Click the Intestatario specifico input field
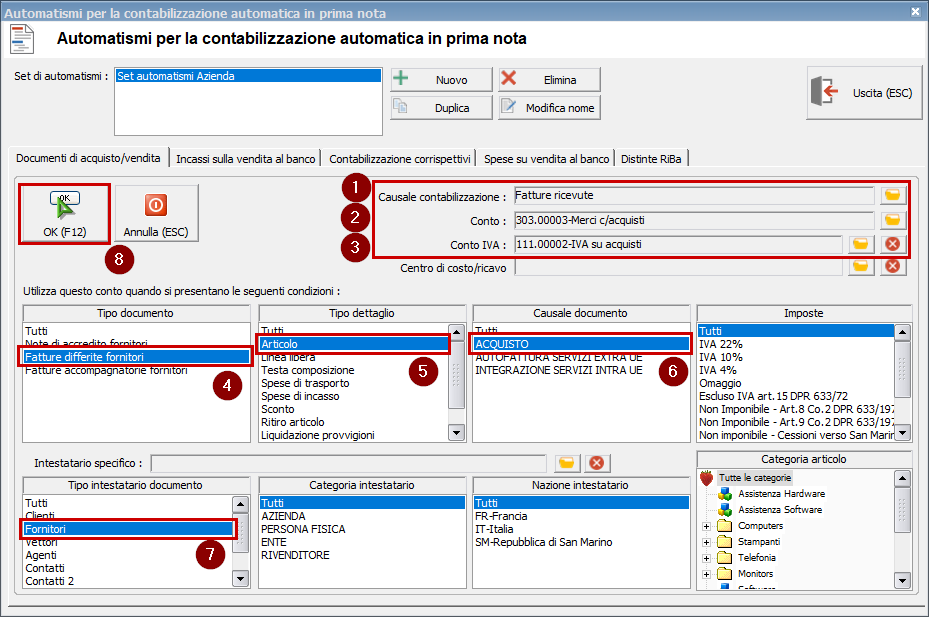 tap(348, 463)
